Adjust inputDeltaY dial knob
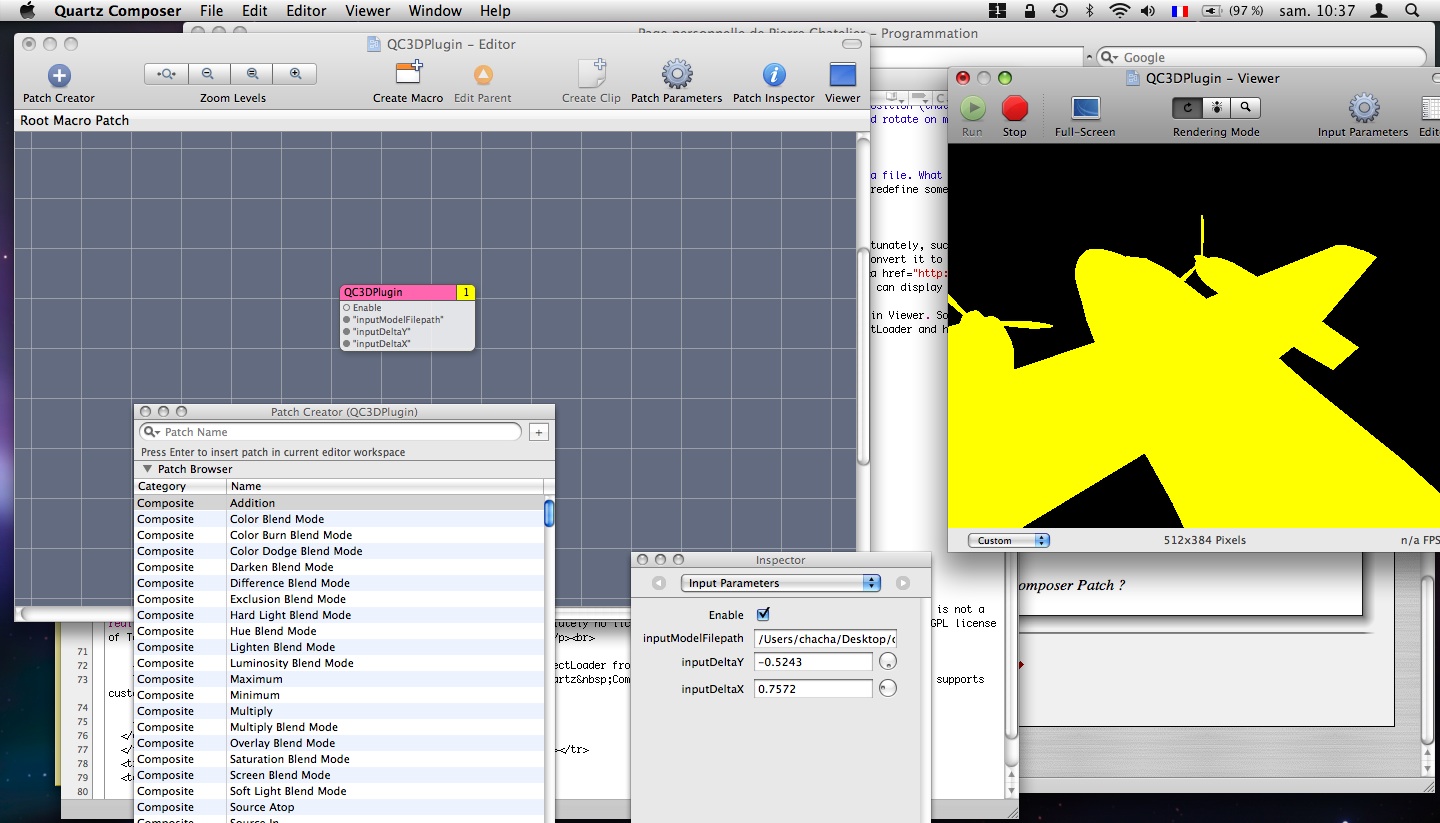1440x823 pixels. 888,662
